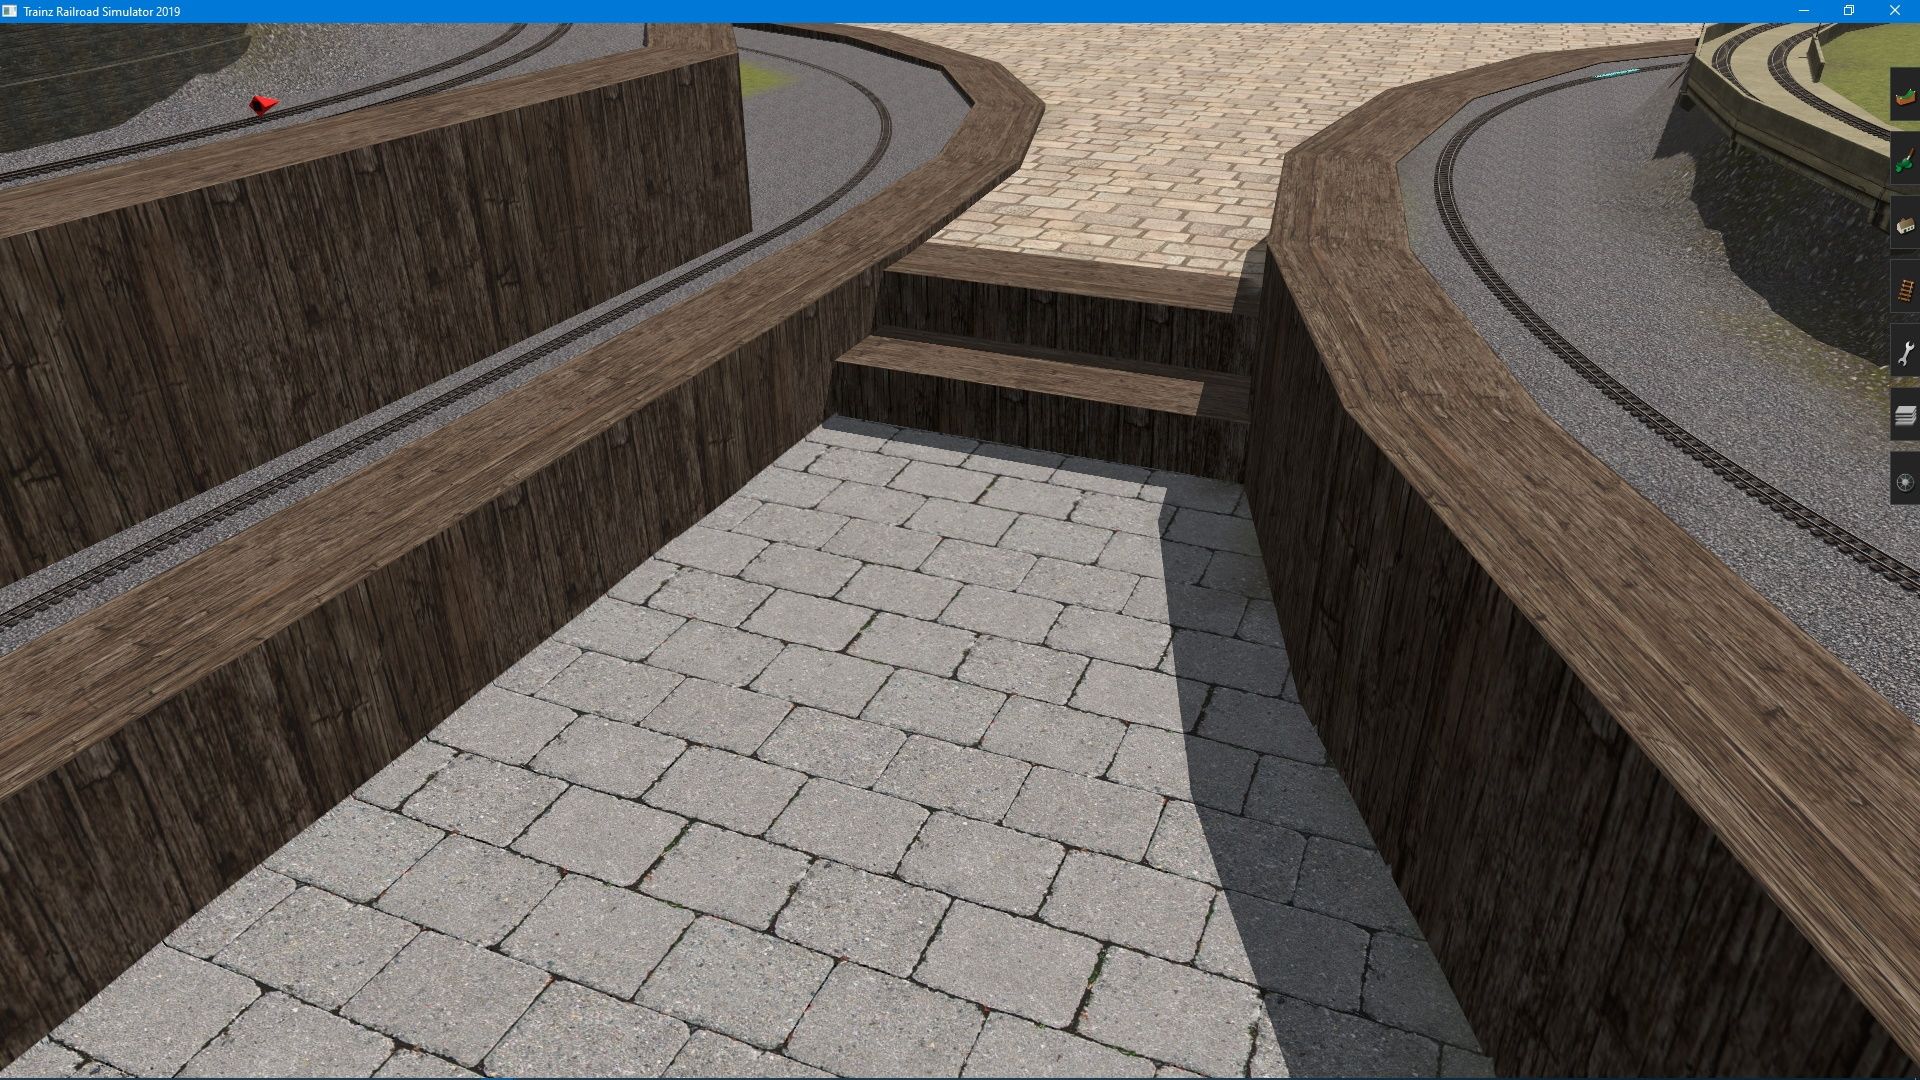Click the circular icon below Layers tab

[1905, 482]
